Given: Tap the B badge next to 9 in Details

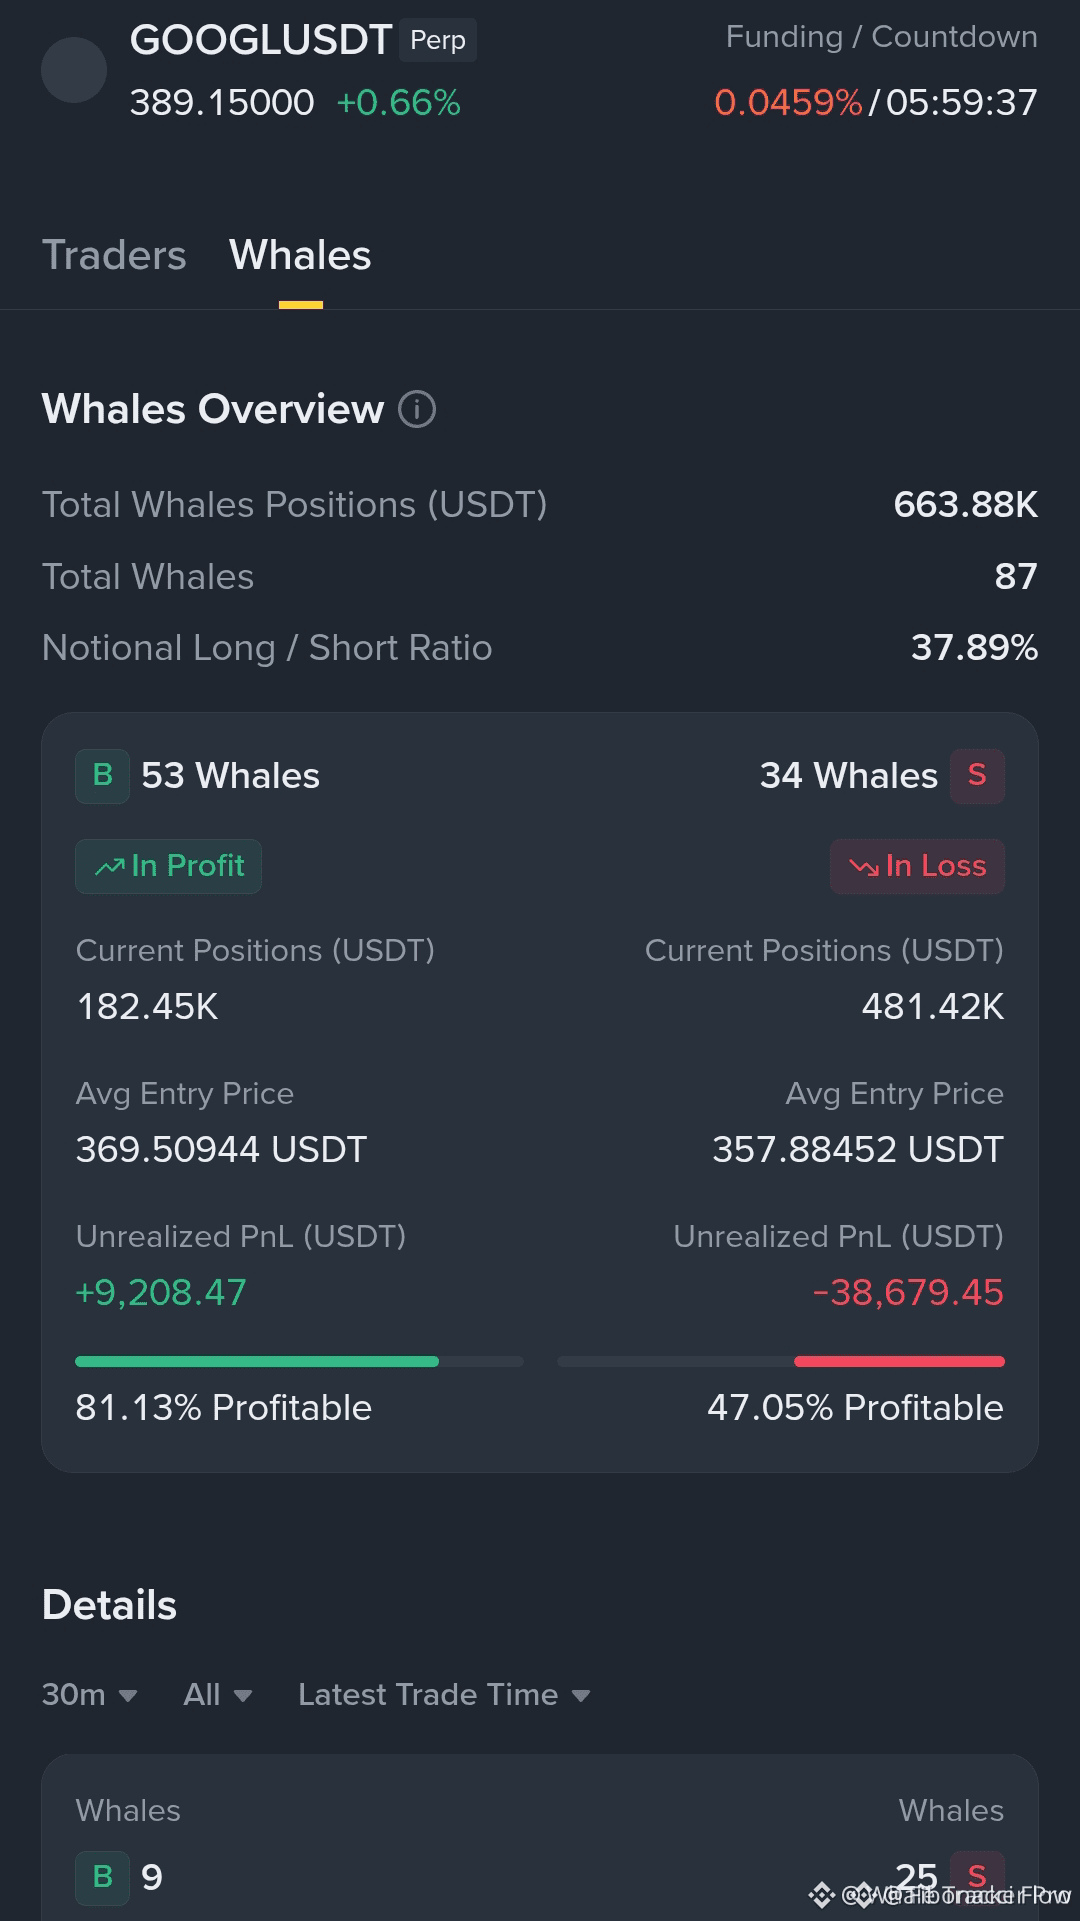Looking at the screenshot, I should tap(102, 1877).
